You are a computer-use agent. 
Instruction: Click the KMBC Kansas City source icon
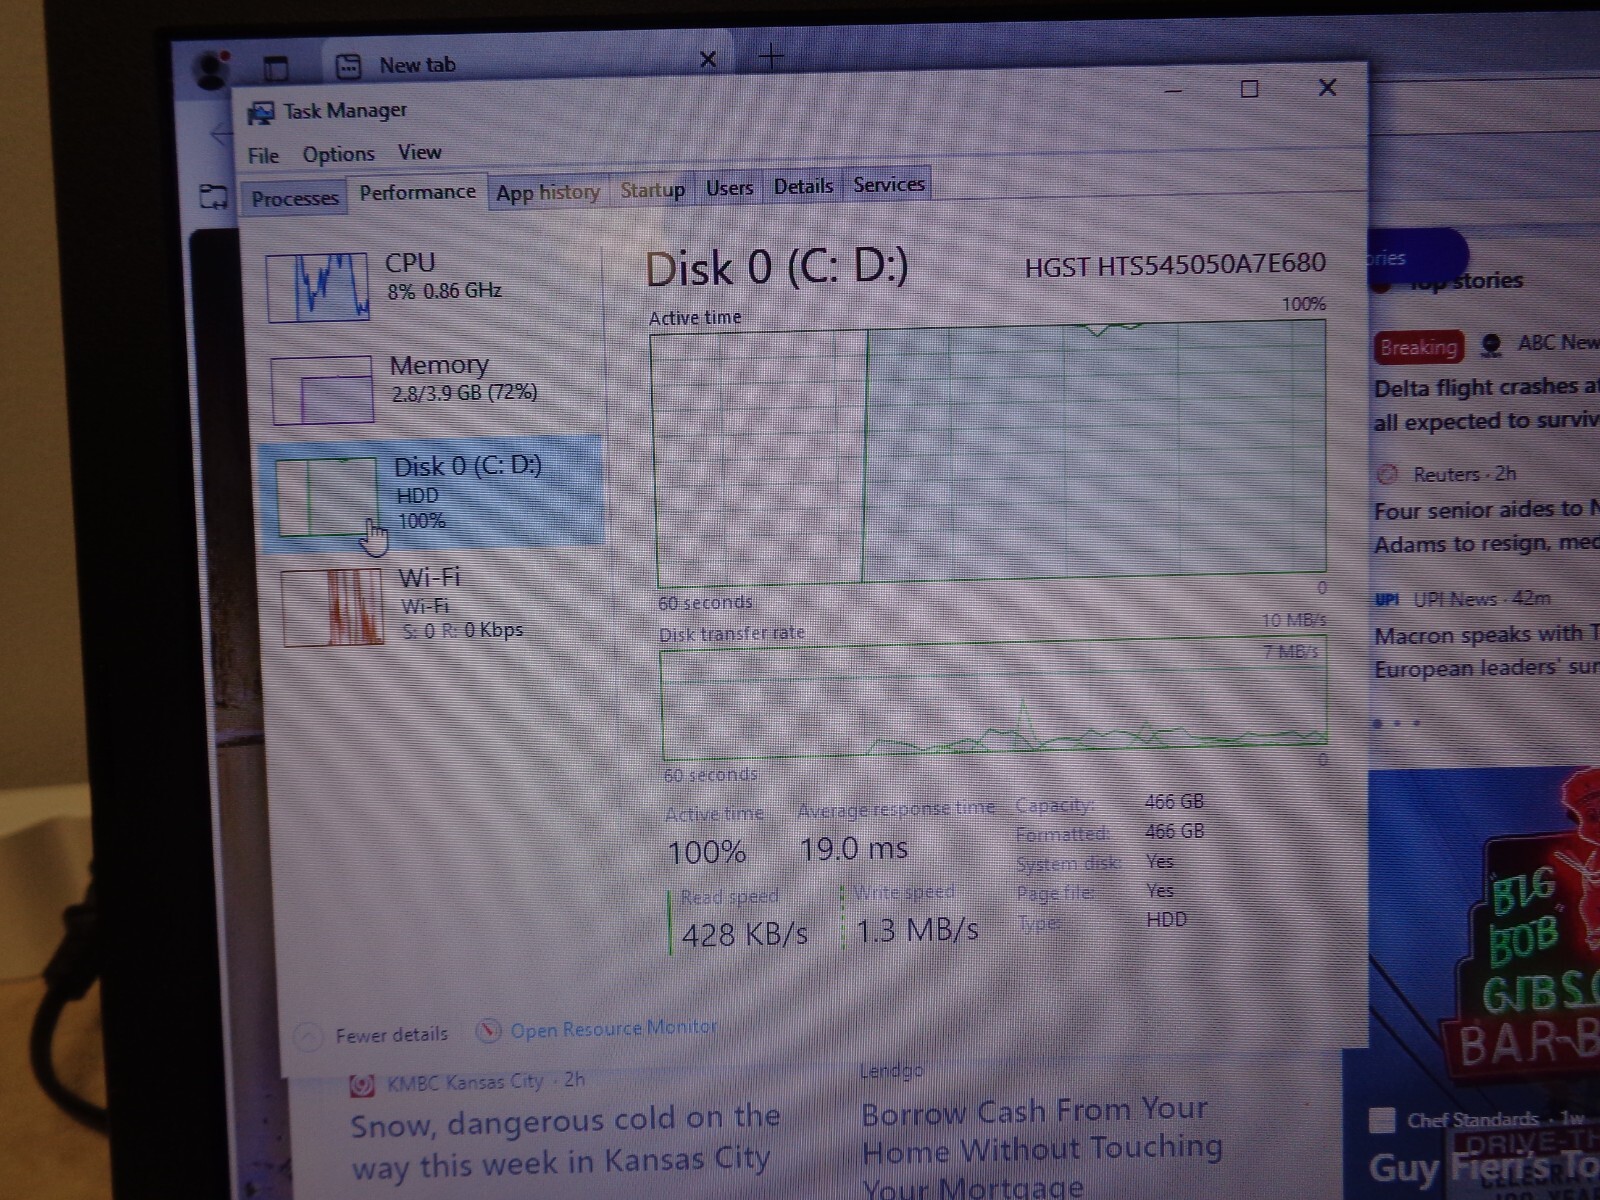point(362,1085)
